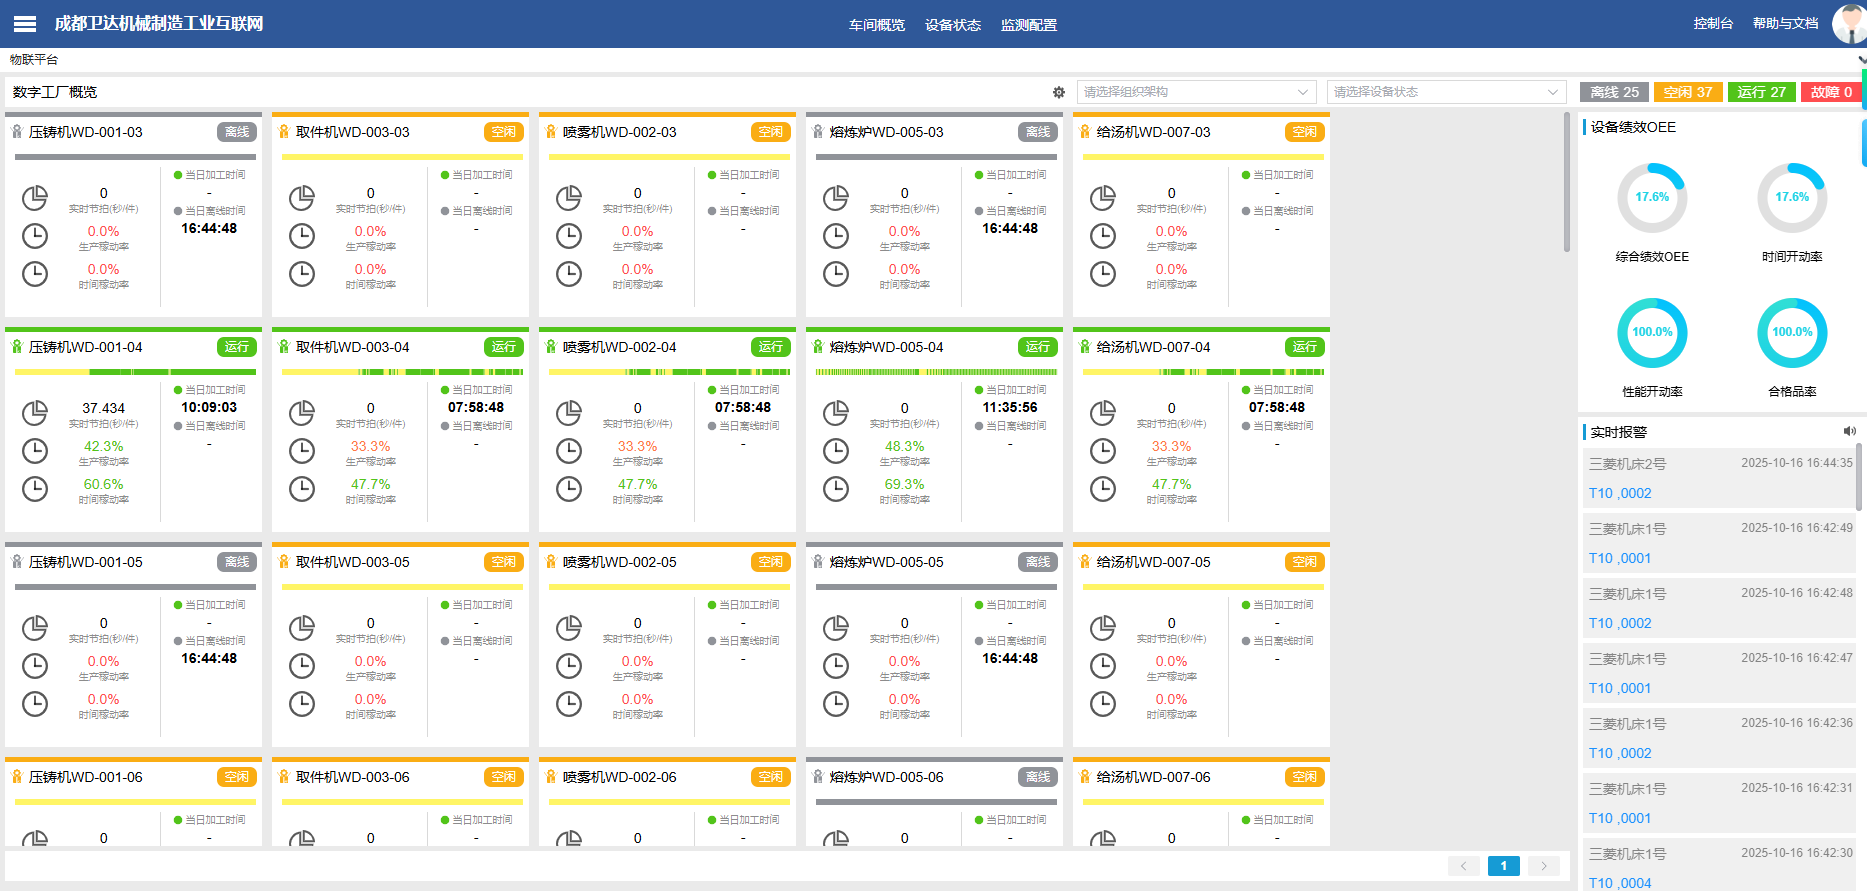Switch to the 设备状态 nav tab
The height and width of the screenshot is (892, 1867).
[x=952, y=25]
